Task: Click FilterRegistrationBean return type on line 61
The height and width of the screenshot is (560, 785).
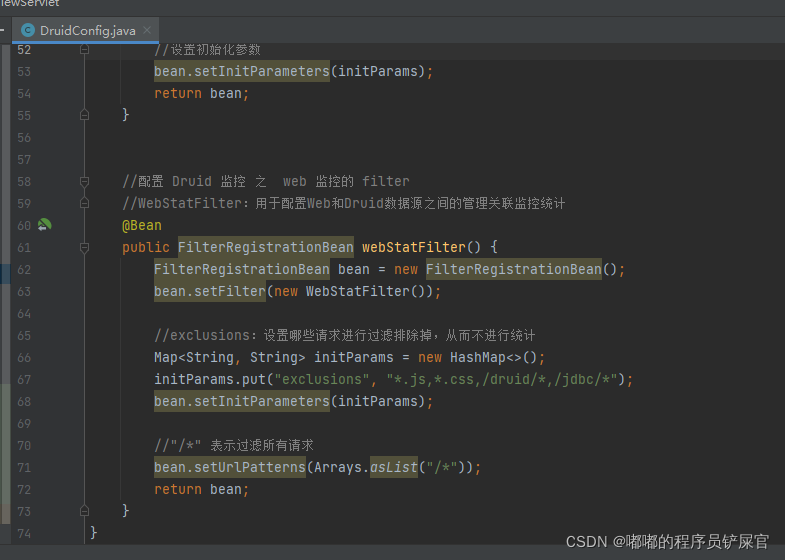Action: 266,247
